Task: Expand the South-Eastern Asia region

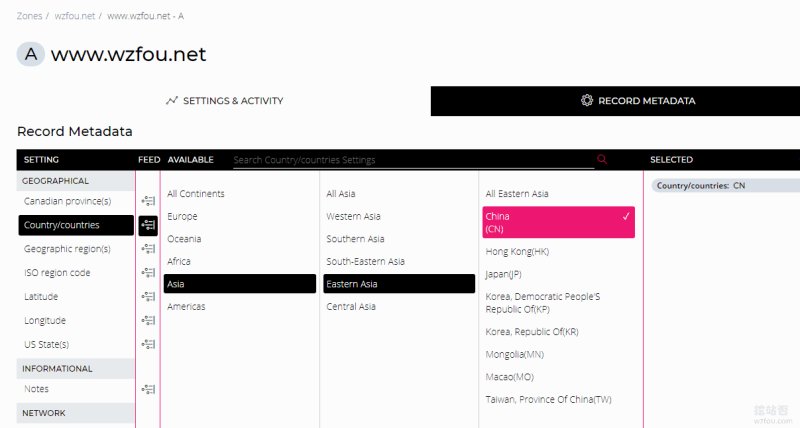Action: (x=365, y=262)
